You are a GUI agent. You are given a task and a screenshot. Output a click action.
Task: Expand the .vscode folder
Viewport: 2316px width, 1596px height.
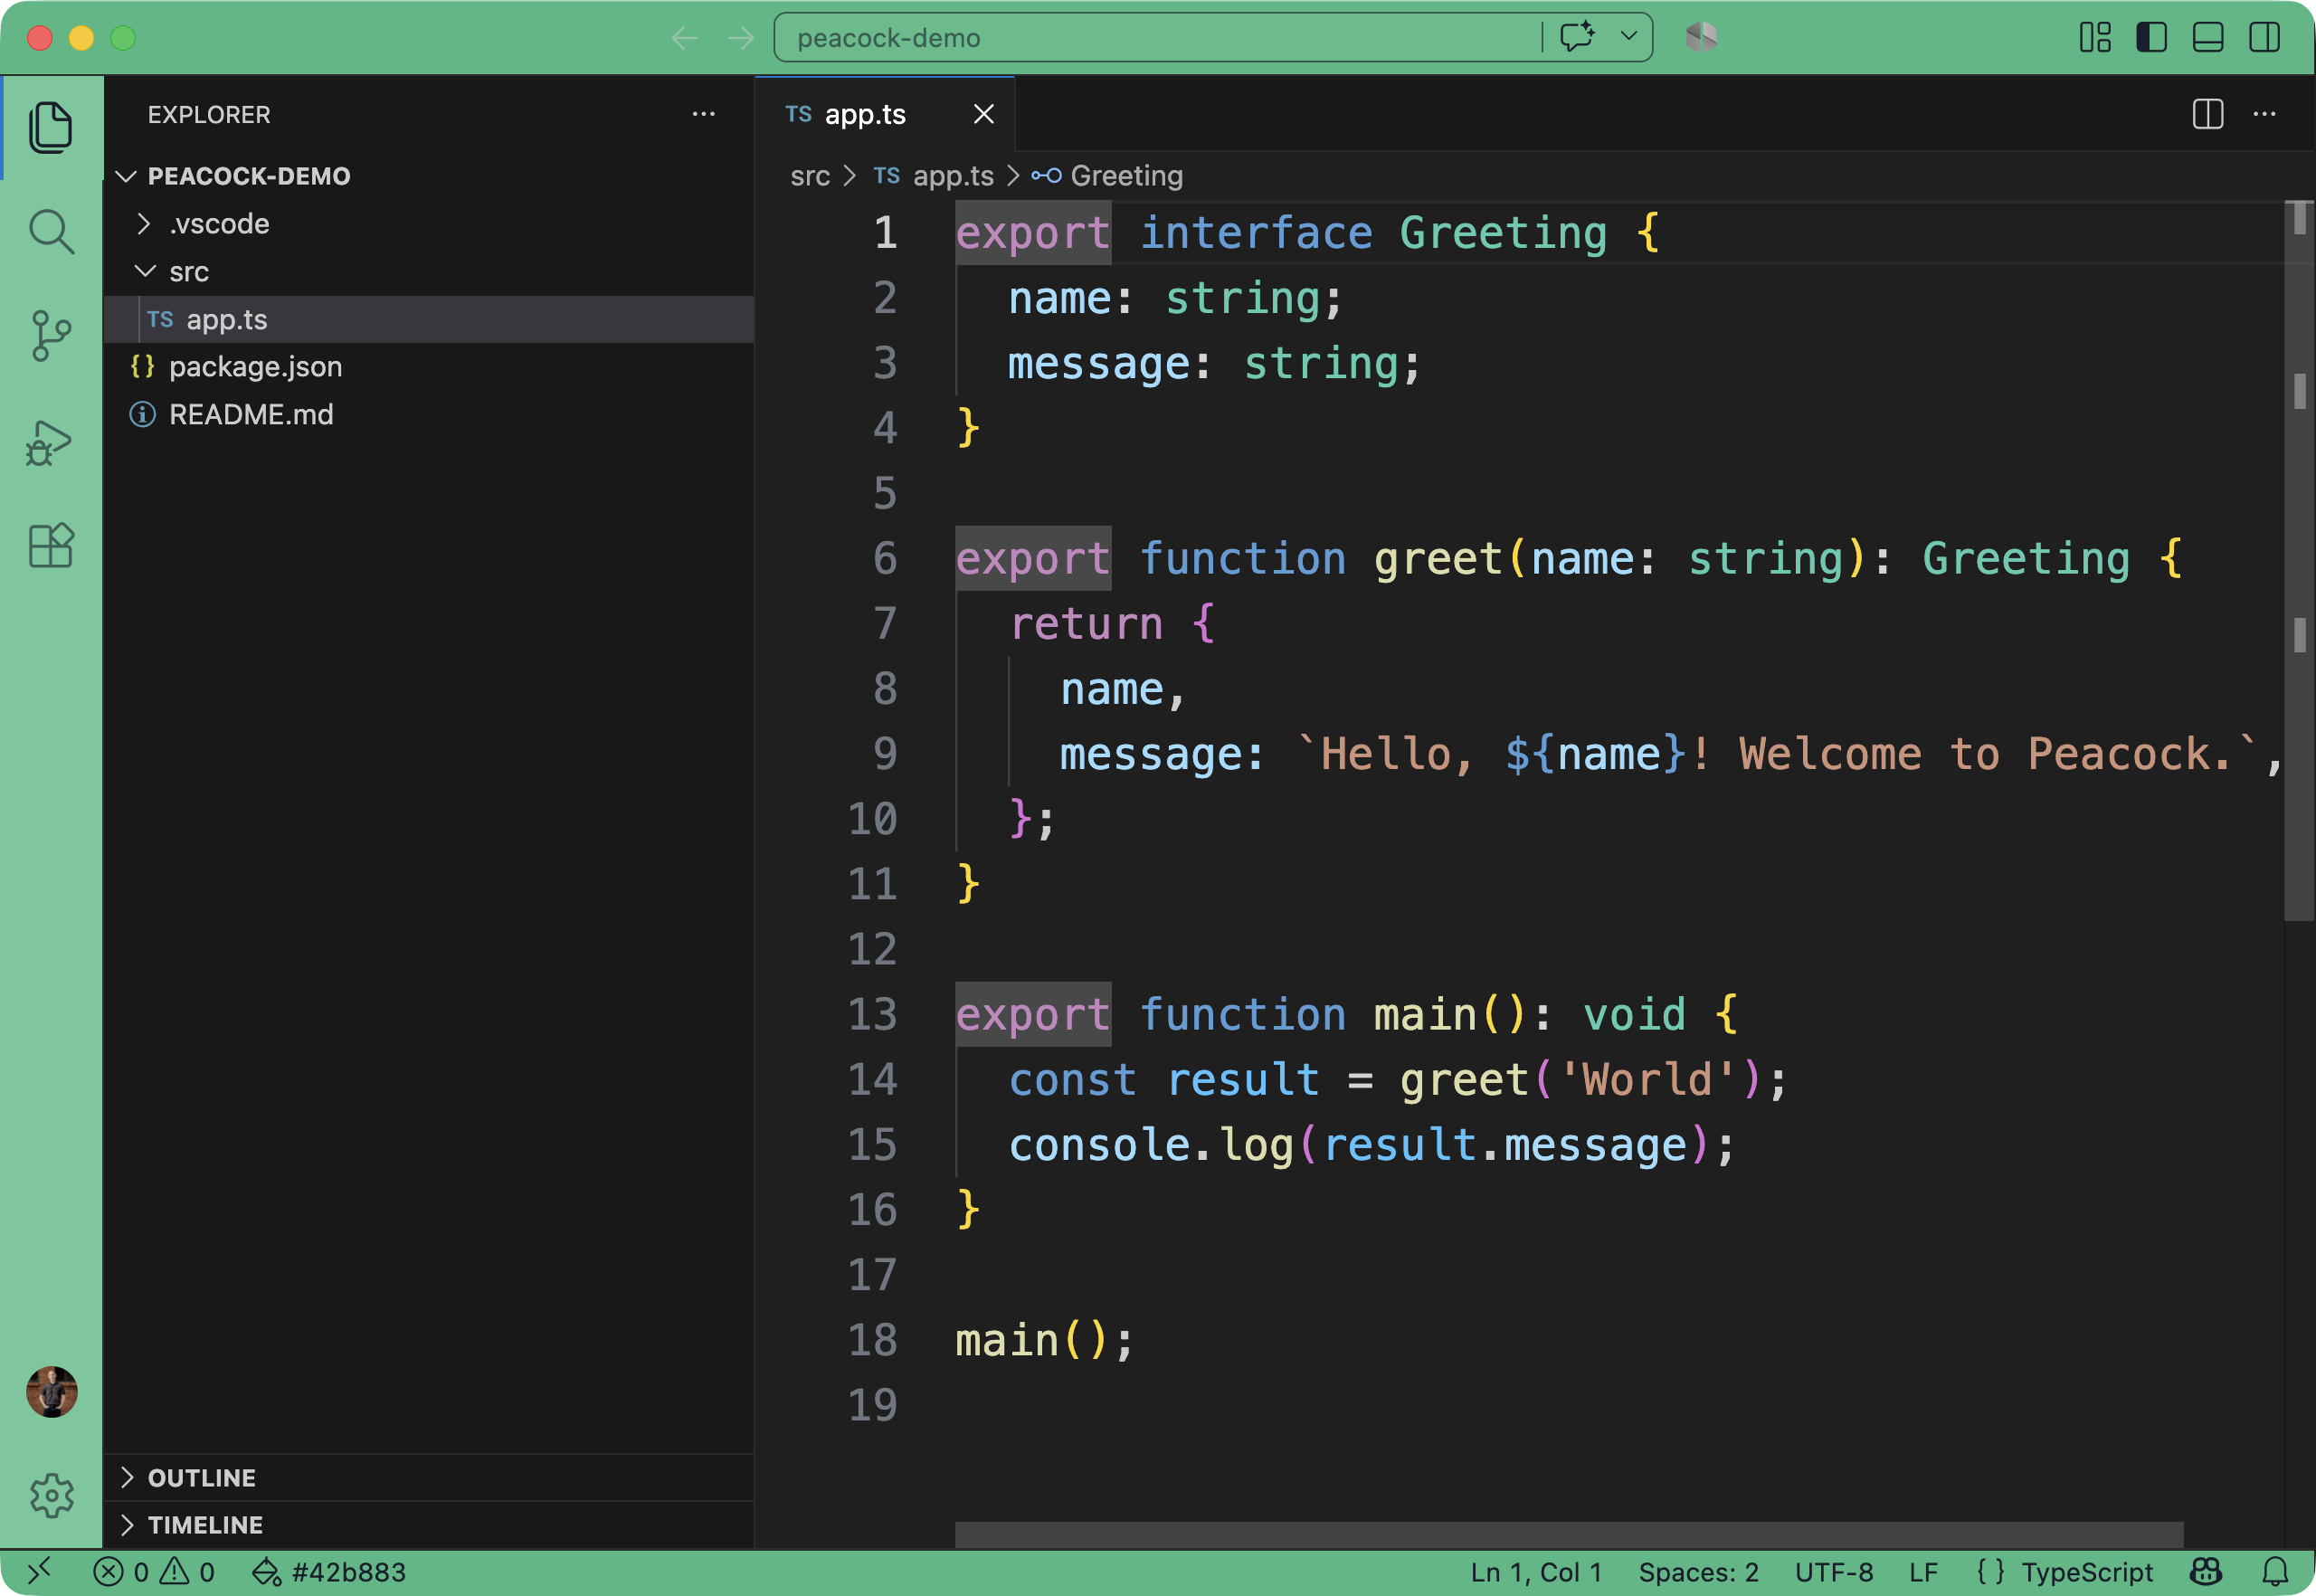429,224
